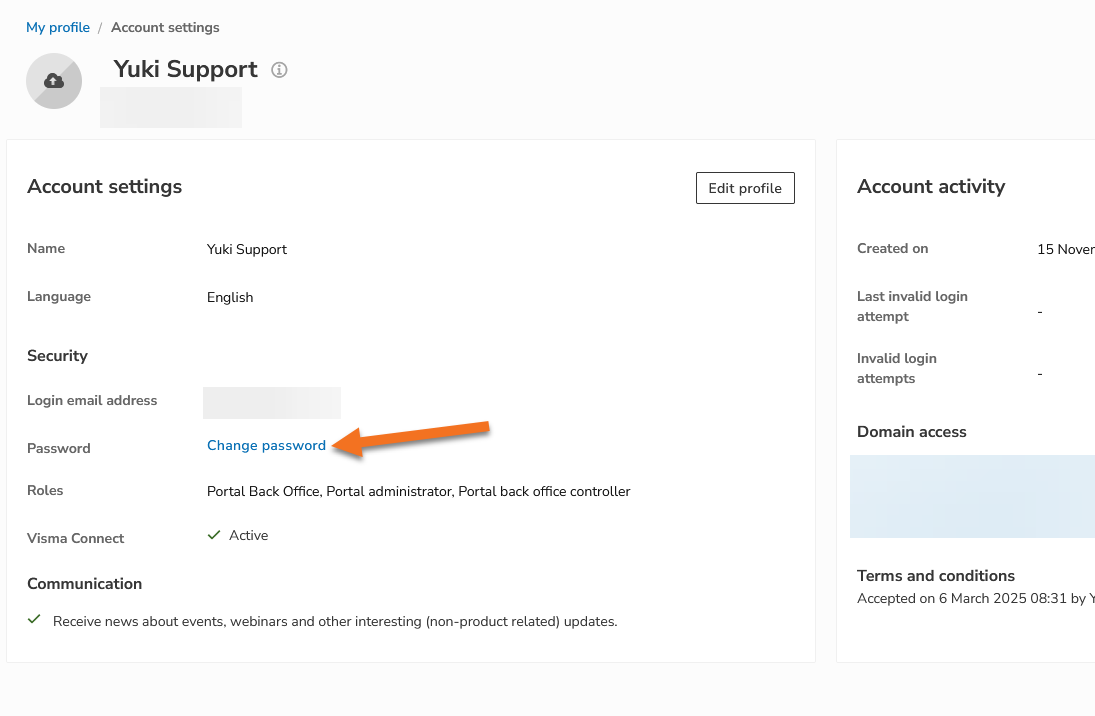Click the Visma Connect label
This screenshot has height=716, width=1095.
pyautogui.click(x=75, y=539)
